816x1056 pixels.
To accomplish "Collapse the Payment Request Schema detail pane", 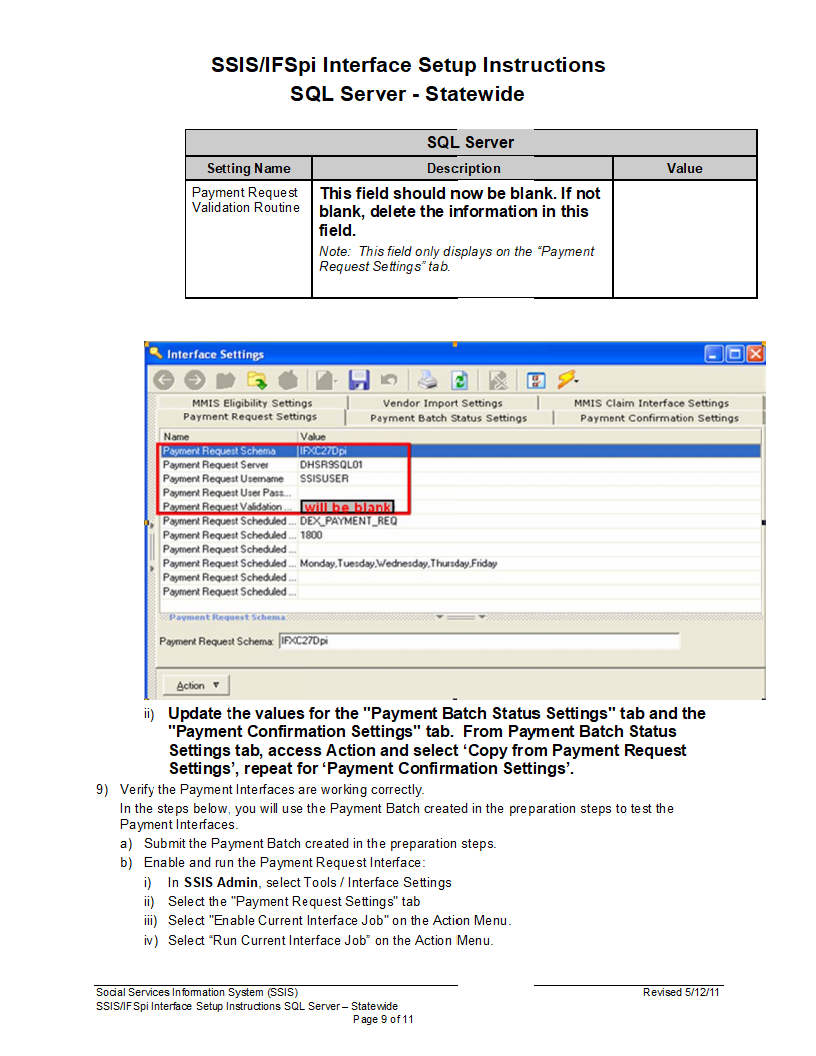I will coord(461,617).
